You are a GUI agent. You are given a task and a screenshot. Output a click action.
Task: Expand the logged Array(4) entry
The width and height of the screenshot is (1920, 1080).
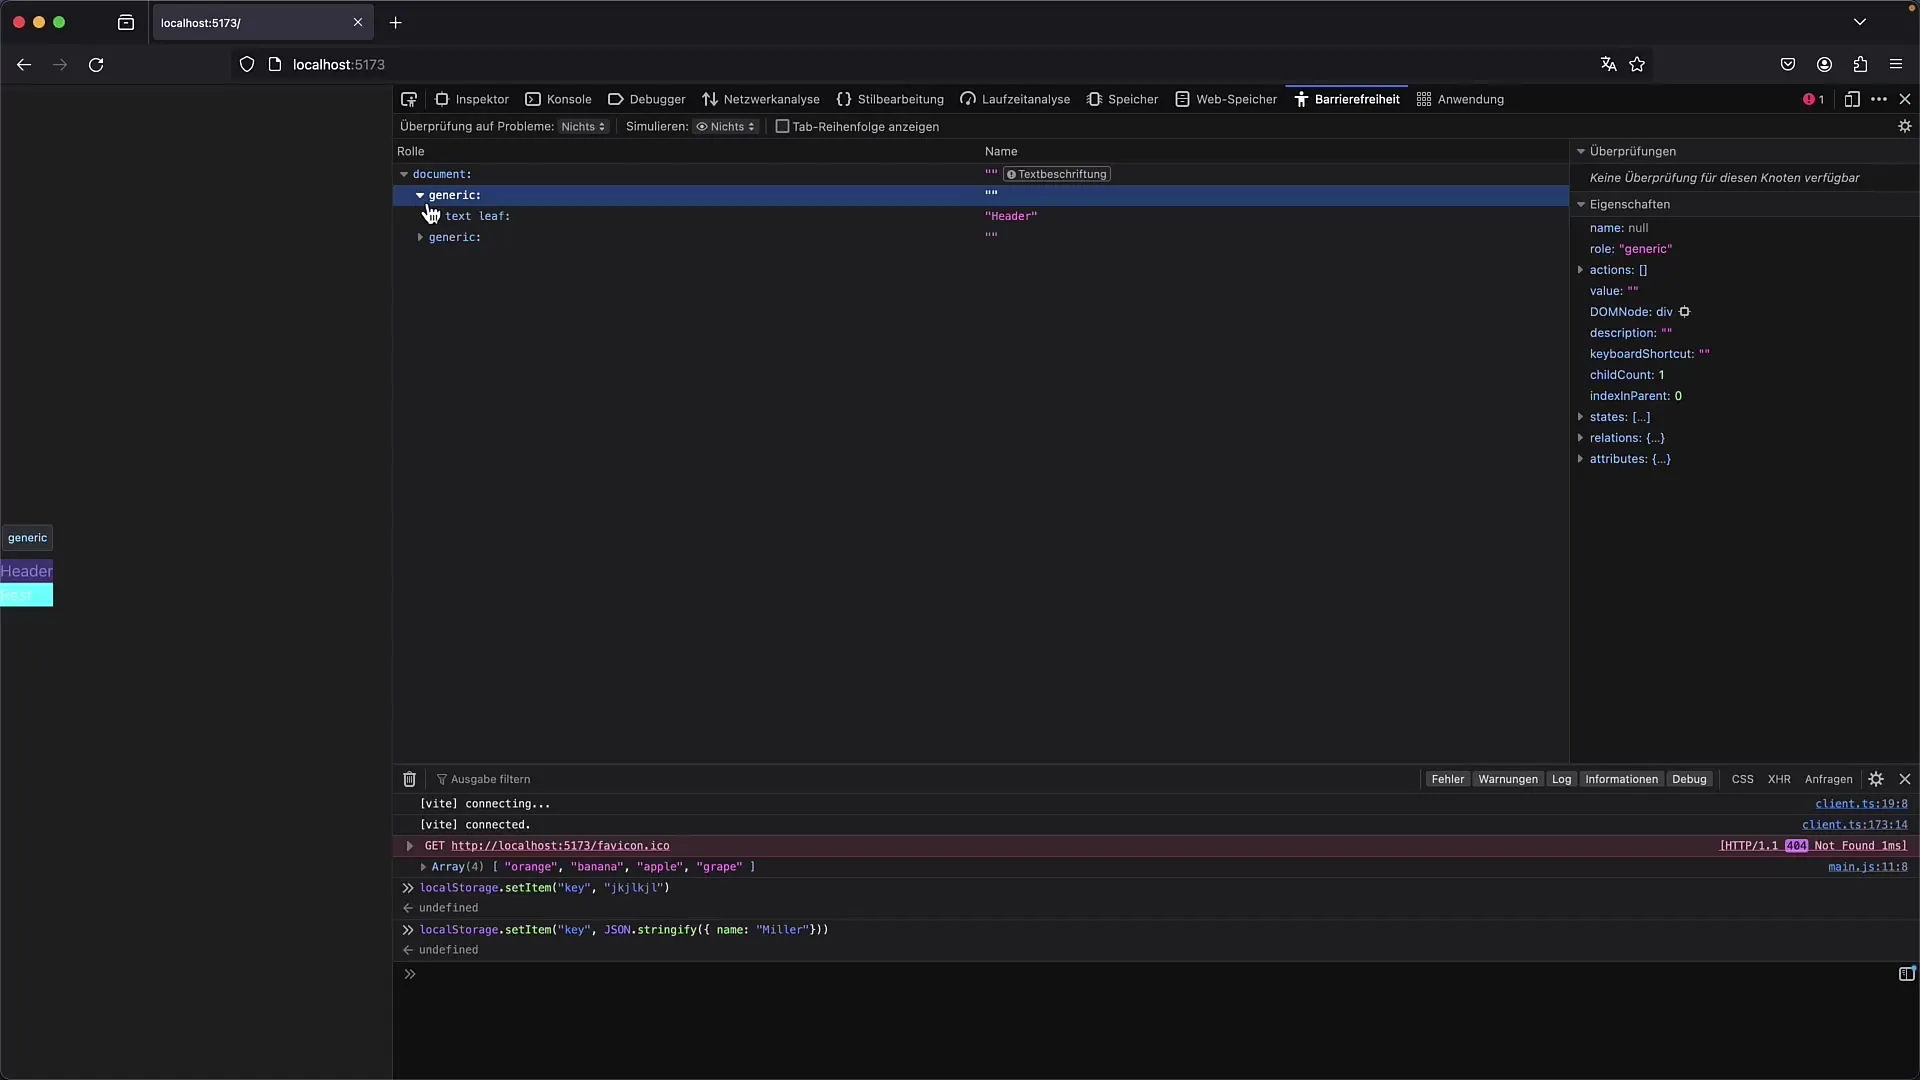[x=423, y=867]
